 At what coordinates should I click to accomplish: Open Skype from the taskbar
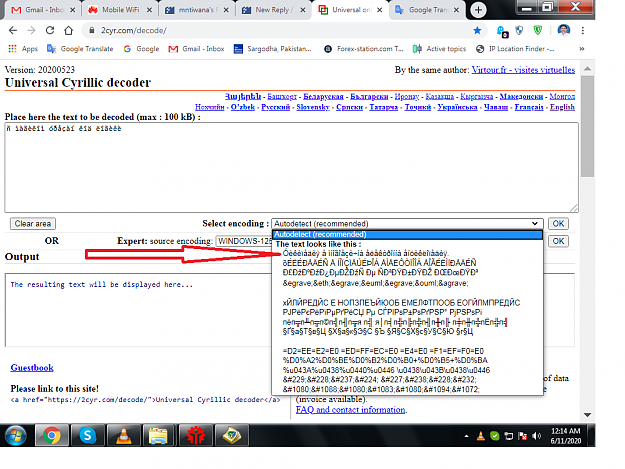(87, 435)
